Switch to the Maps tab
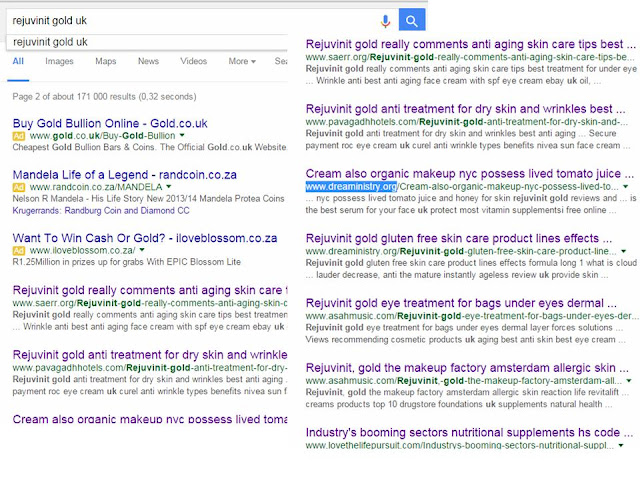 coord(106,61)
